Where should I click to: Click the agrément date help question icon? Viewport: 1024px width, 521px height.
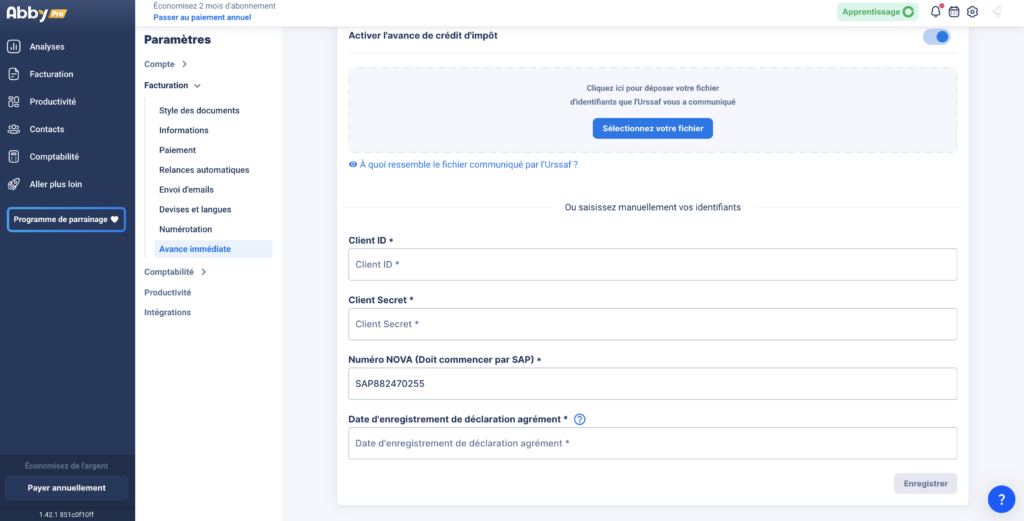coord(579,419)
